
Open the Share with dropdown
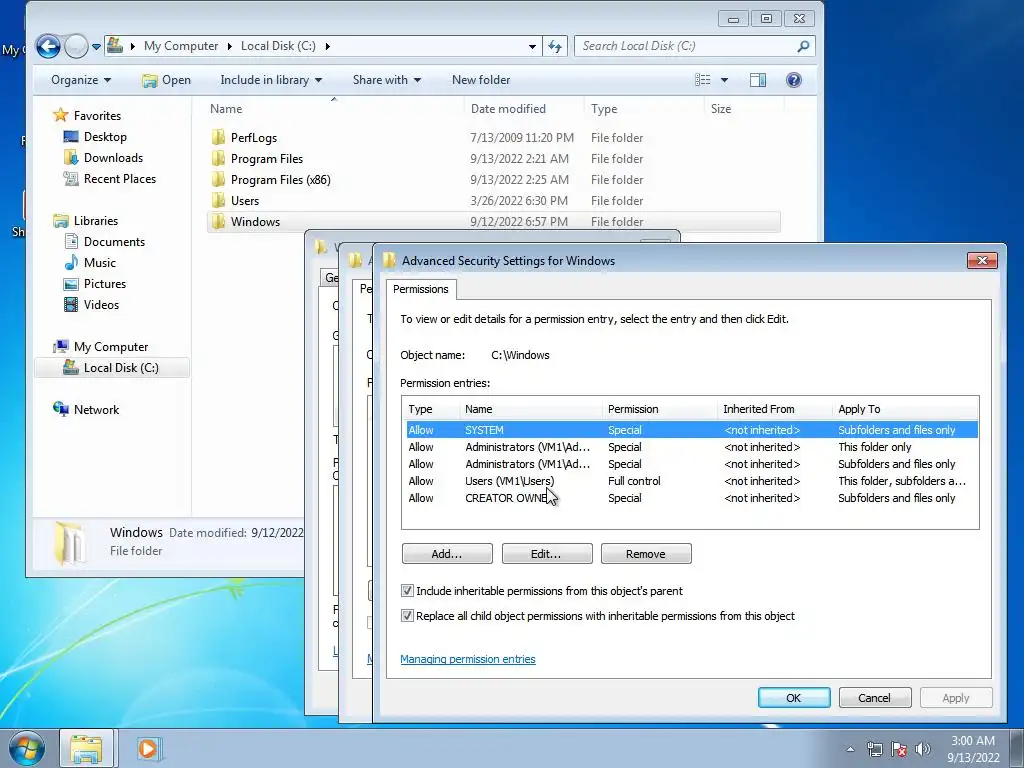[387, 80]
